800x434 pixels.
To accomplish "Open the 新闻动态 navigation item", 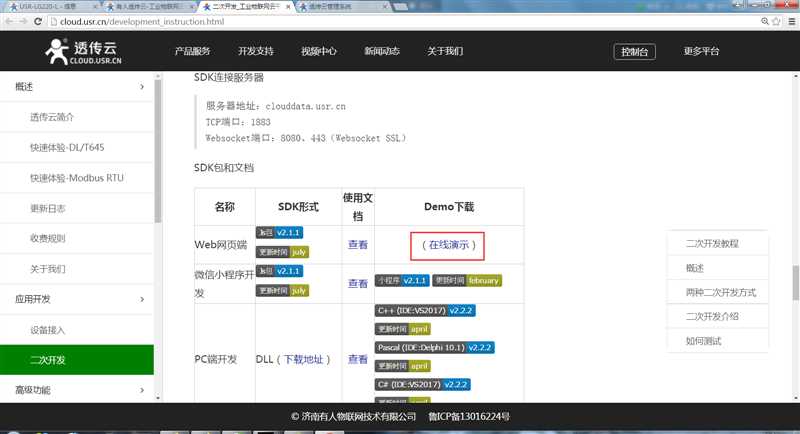I will click(x=382, y=51).
